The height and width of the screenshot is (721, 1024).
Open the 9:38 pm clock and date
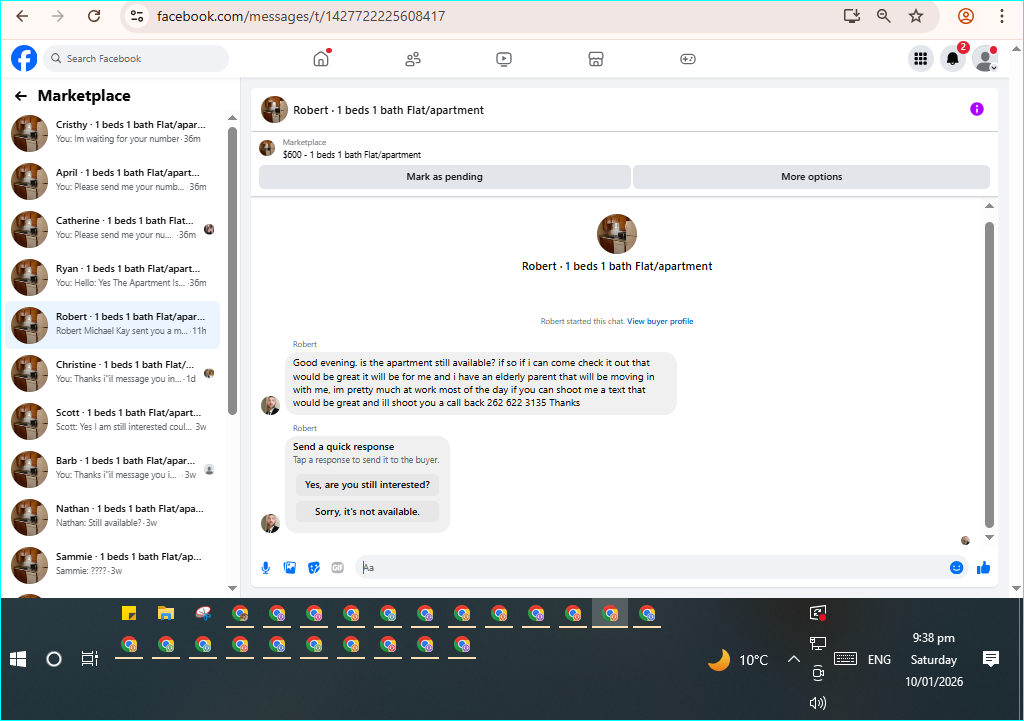pos(934,660)
